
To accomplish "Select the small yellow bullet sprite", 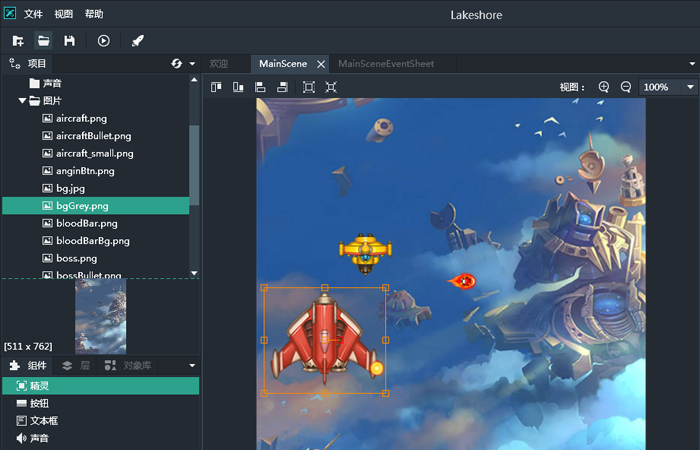I will coord(377,368).
